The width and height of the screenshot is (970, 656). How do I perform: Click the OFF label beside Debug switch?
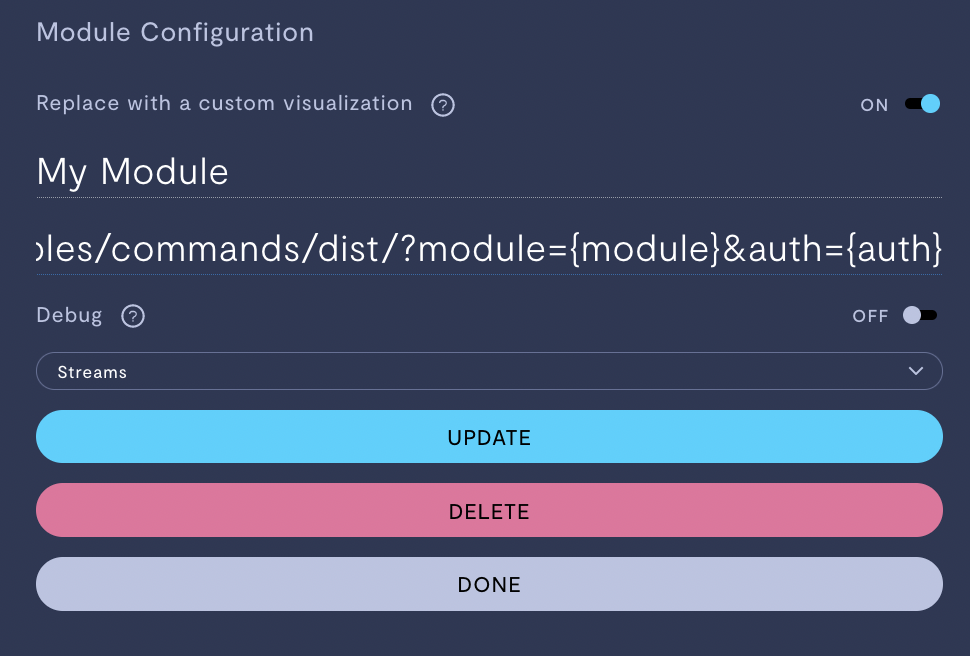pyautogui.click(x=870, y=316)
